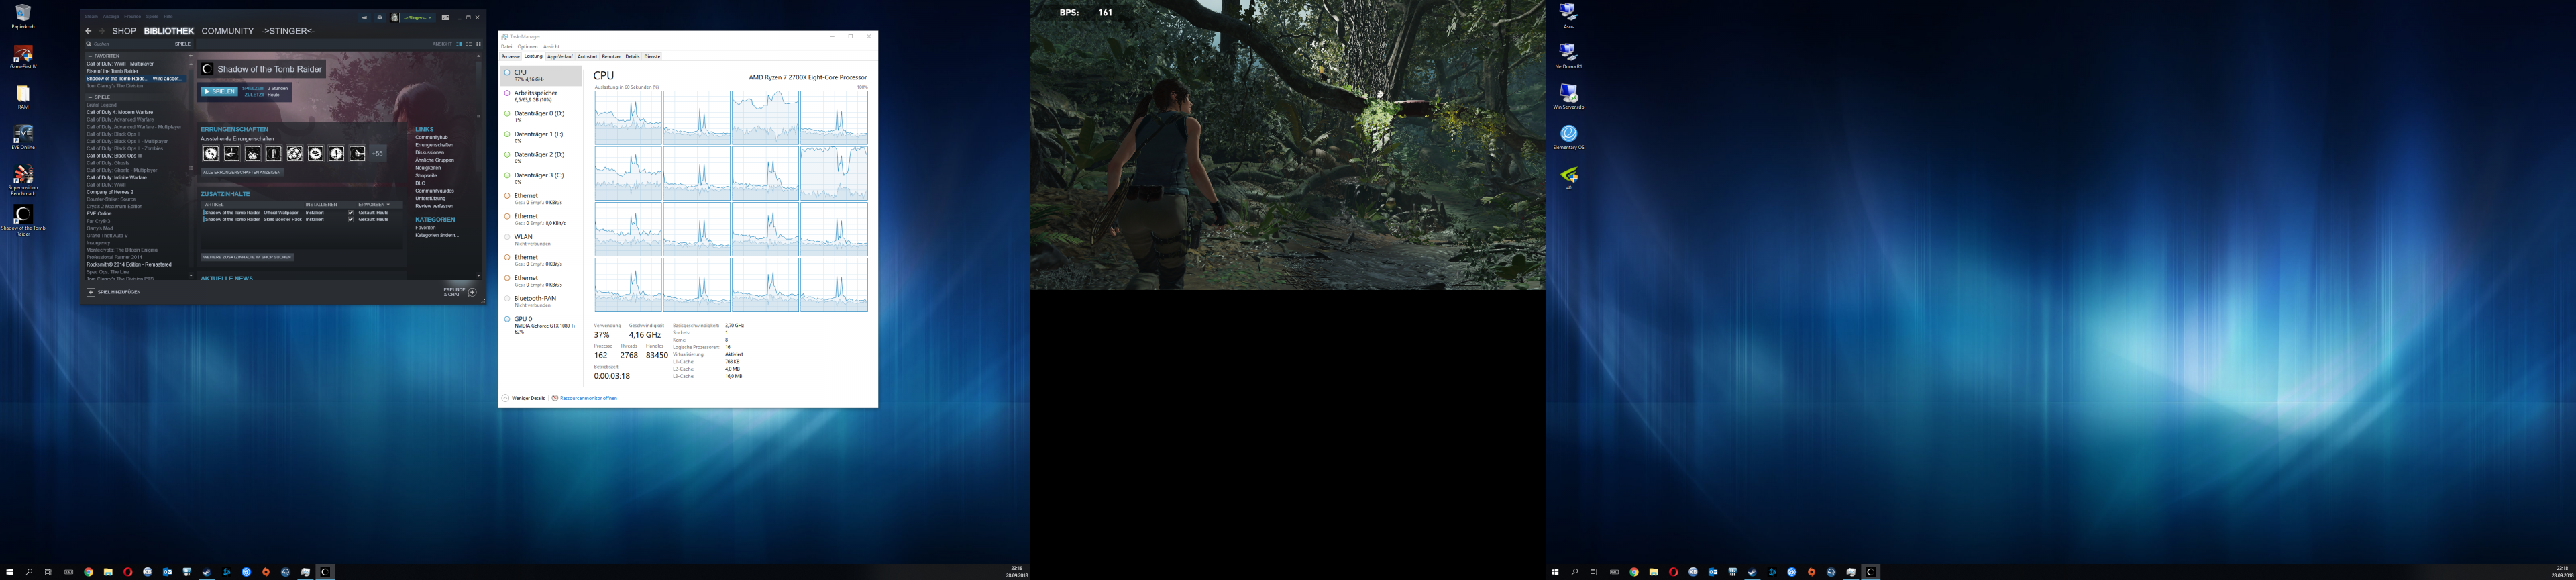Click Steam back navigation arrow
2576x580 pixels.
(x=88, y=31)
